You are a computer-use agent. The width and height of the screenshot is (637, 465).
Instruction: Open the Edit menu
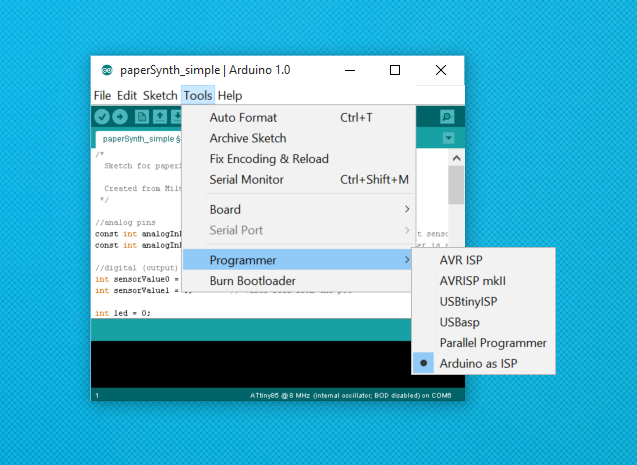(127, 95)
